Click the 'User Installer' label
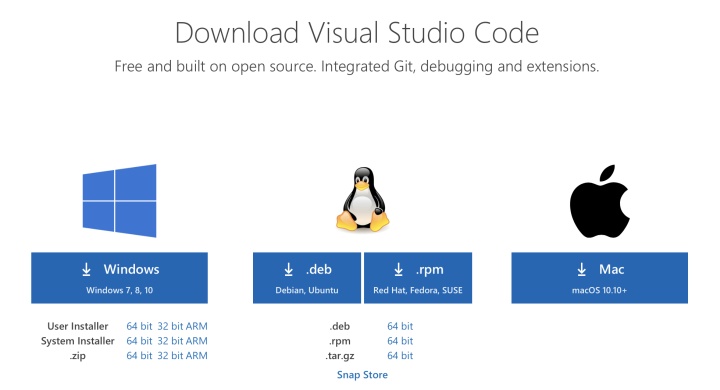Image resolution: width=720 pixels, height=390 pixels. pos(78,326)
